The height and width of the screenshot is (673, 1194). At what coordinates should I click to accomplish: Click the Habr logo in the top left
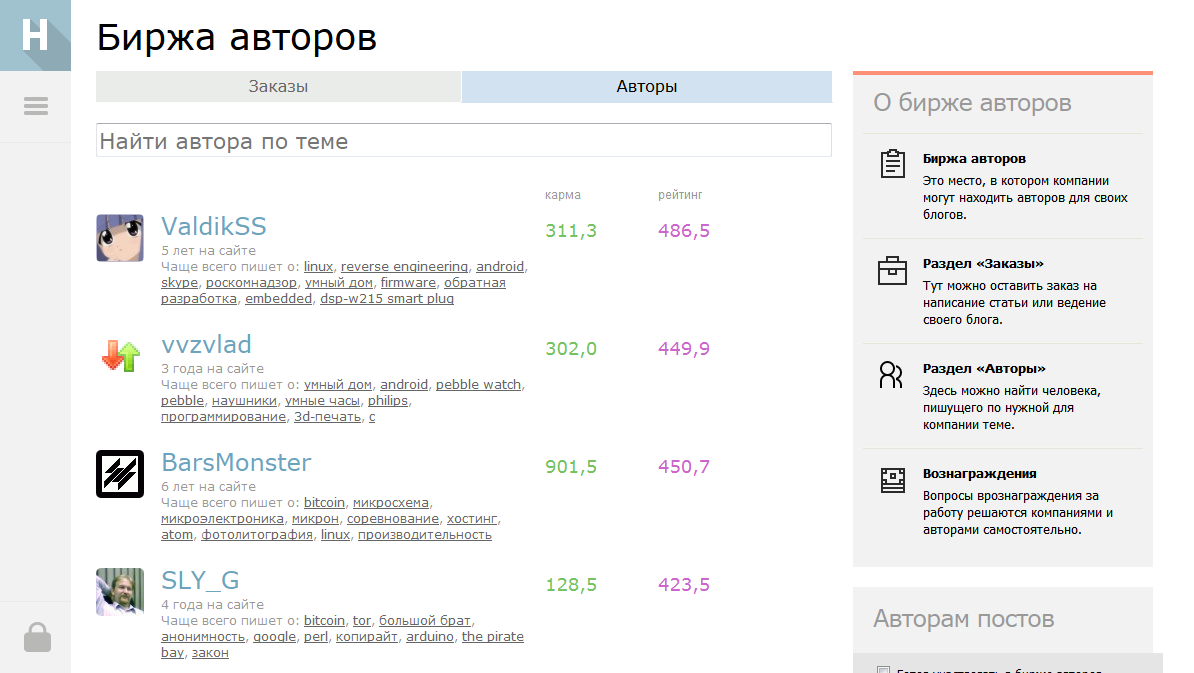point(35,35)
